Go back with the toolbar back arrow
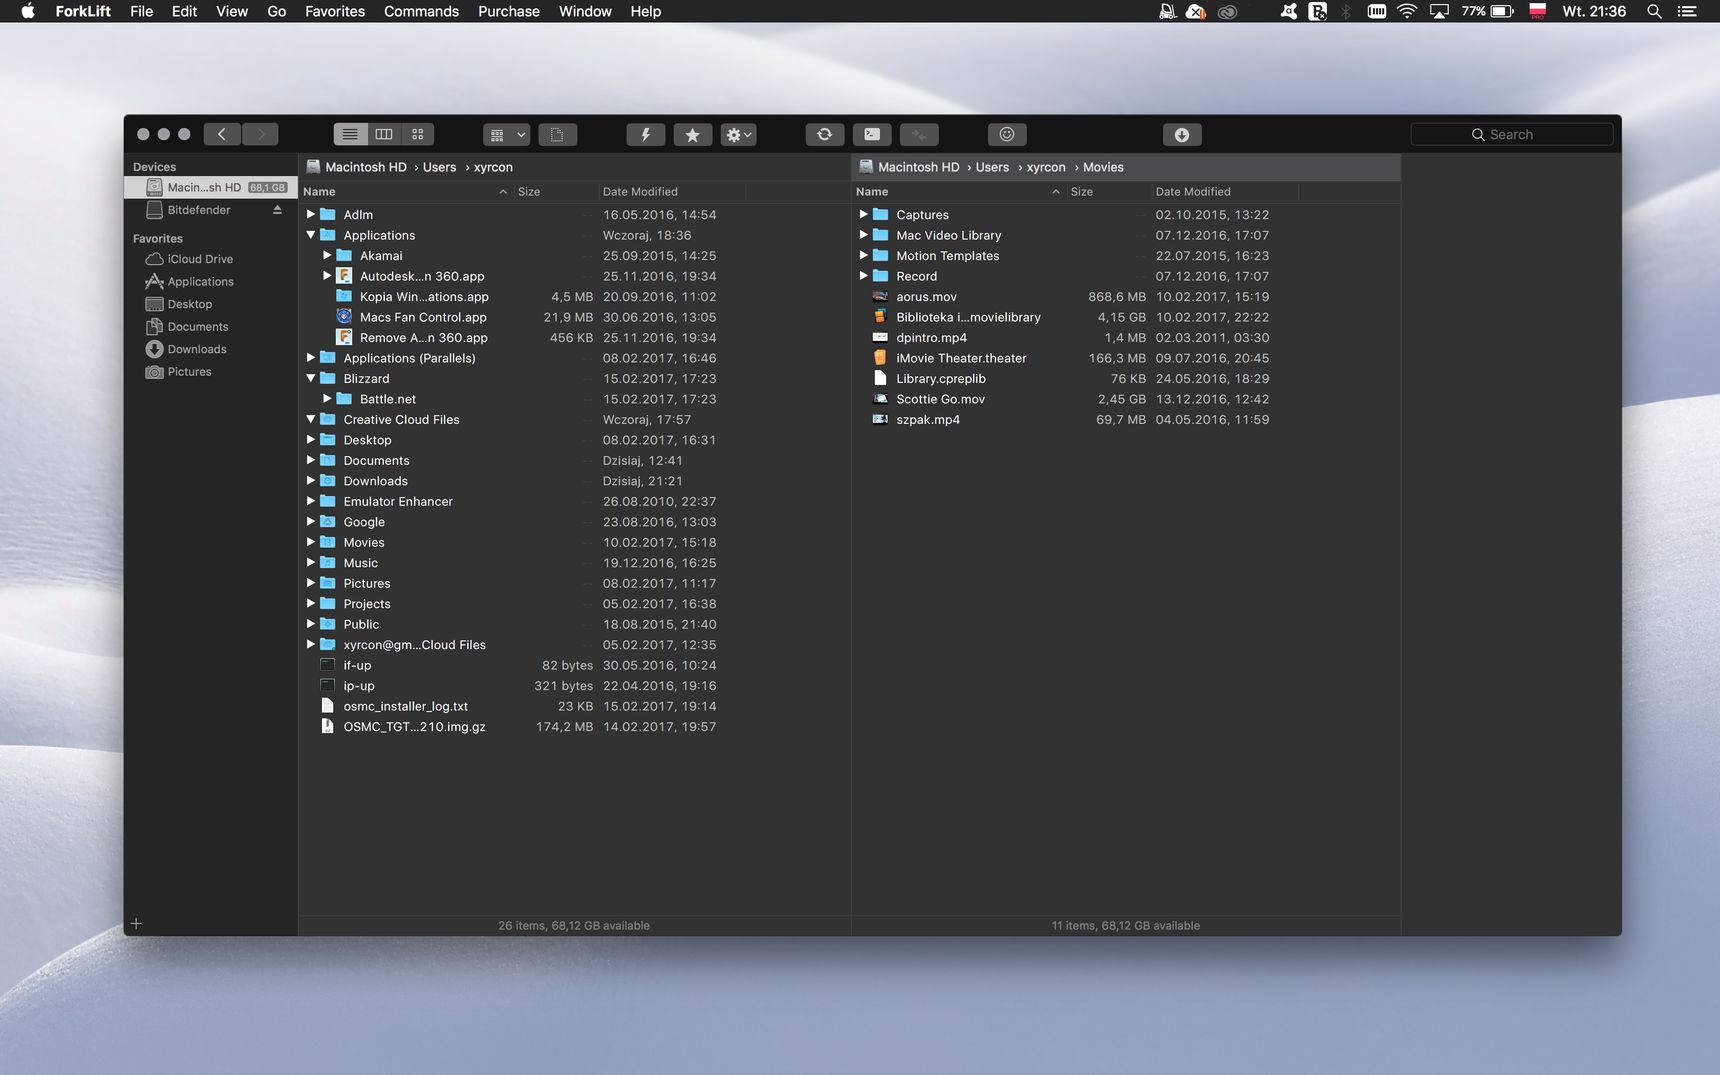 coord(222,134)
